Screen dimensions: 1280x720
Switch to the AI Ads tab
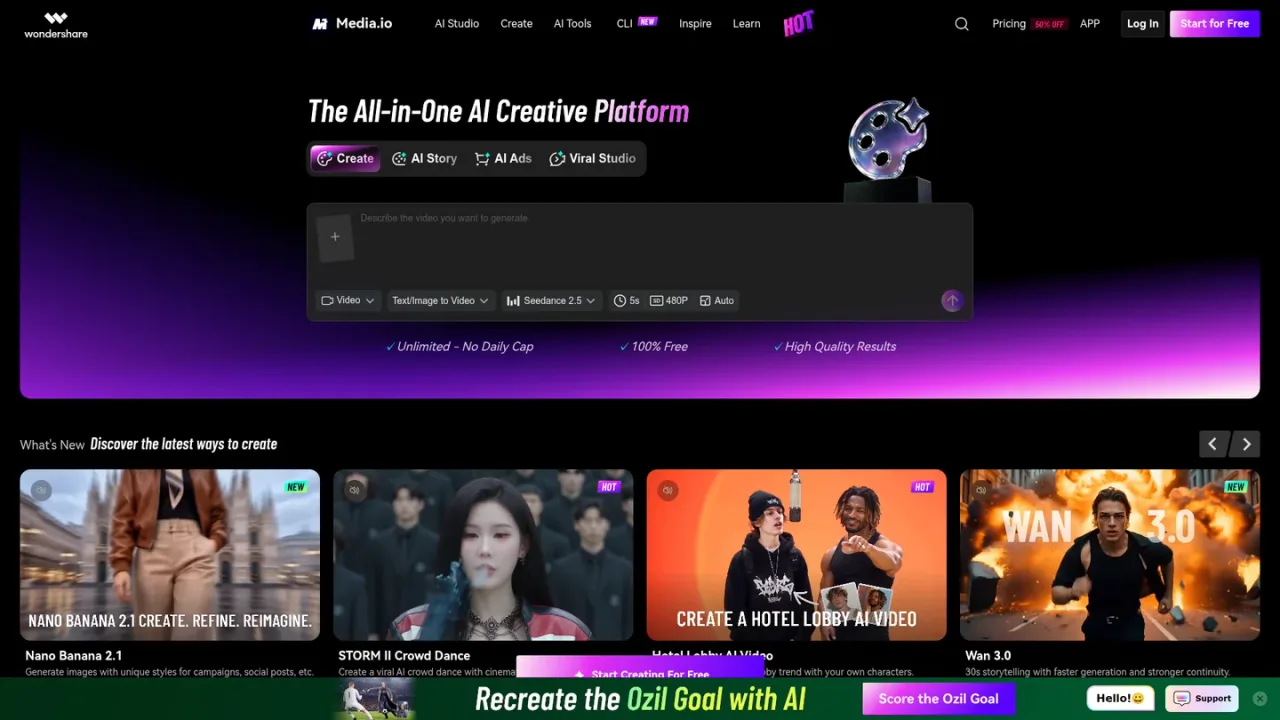pos(503,158)
